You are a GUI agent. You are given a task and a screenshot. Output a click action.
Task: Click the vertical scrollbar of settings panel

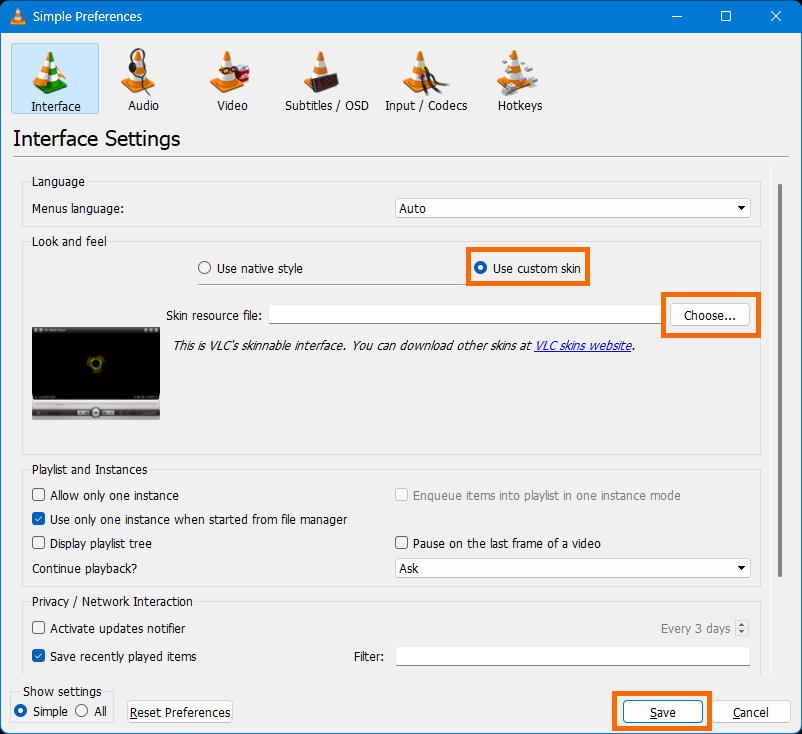pyautogui.click(x=780, y=380)
